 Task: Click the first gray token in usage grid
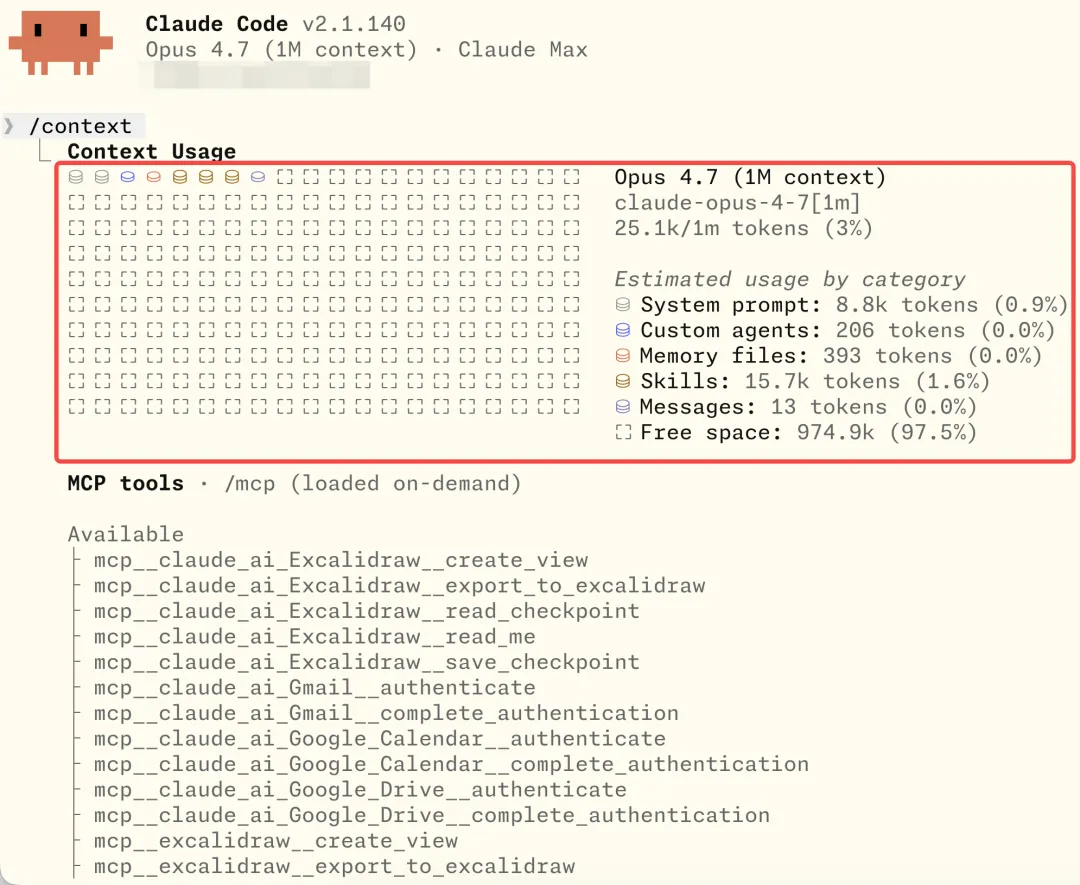point(76,177)
